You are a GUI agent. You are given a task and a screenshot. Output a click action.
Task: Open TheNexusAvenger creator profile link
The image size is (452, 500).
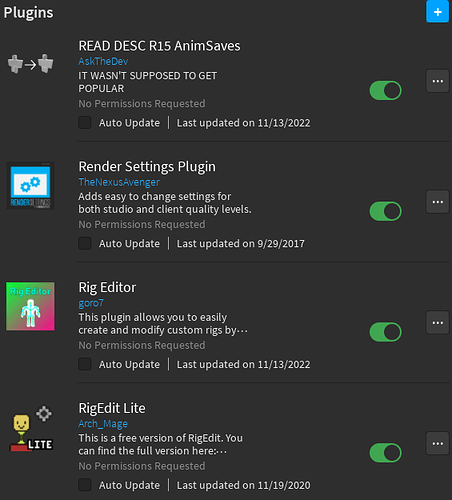(119, 182)
